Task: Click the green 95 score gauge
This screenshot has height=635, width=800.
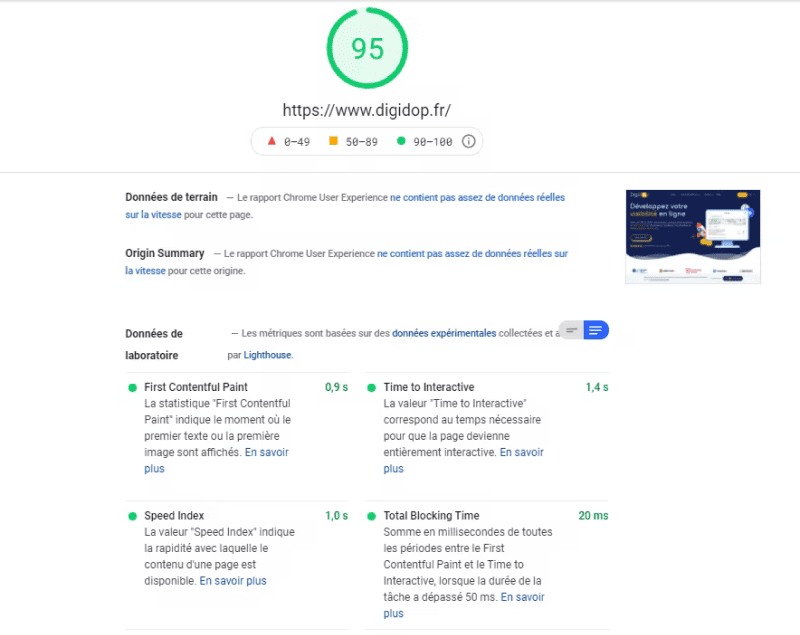Action: pyautogui.click(x=367, y=48)
